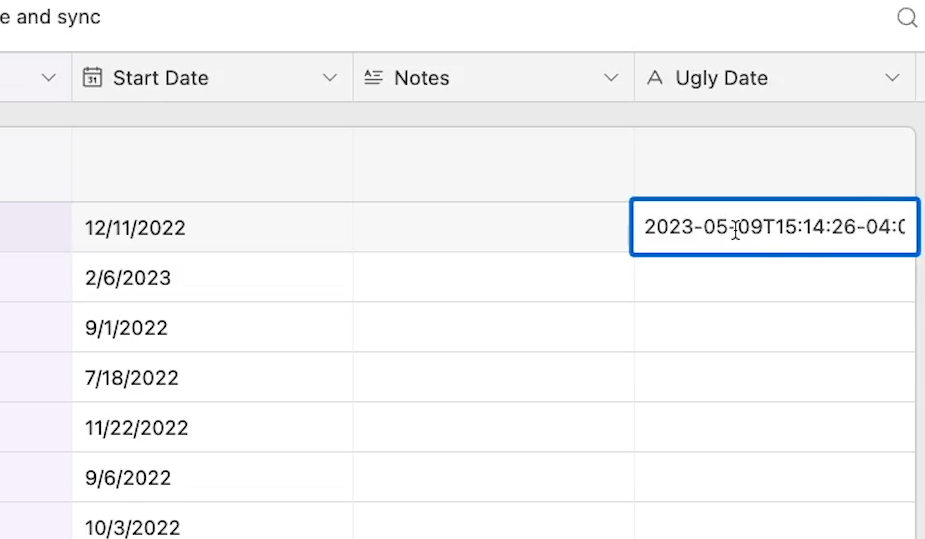Click the Ugly Date text-type icon

pyautogui.click(x=655, y=77)
